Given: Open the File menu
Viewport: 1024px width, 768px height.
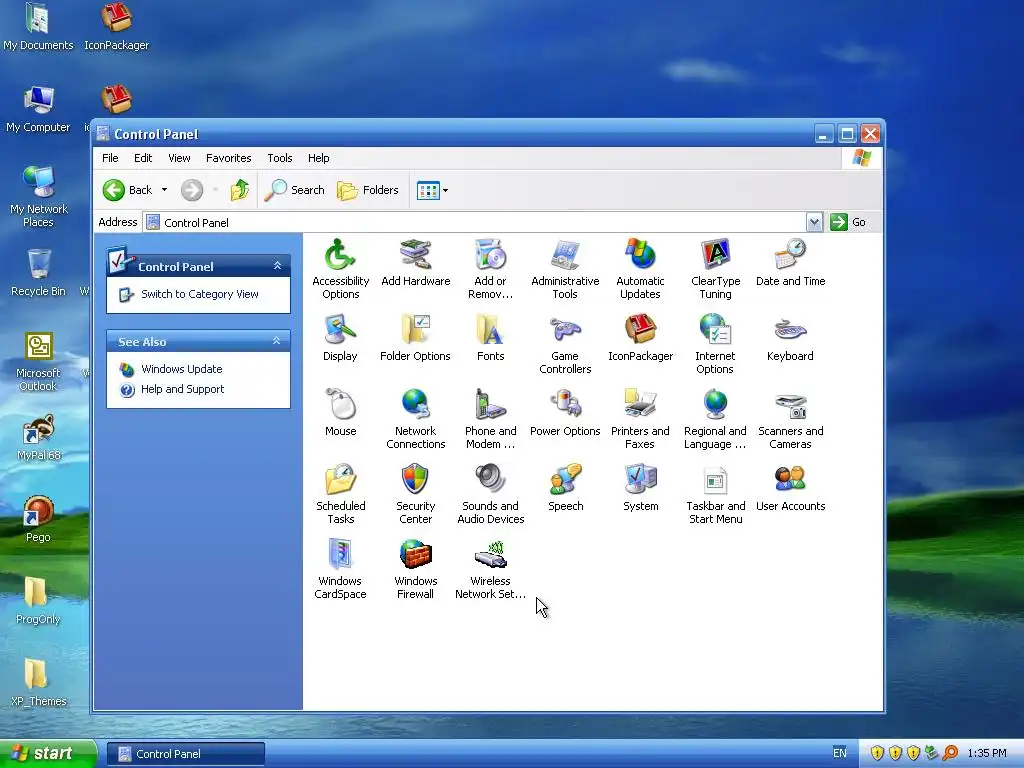Looking at the screenshot, I should coord(110,158).
